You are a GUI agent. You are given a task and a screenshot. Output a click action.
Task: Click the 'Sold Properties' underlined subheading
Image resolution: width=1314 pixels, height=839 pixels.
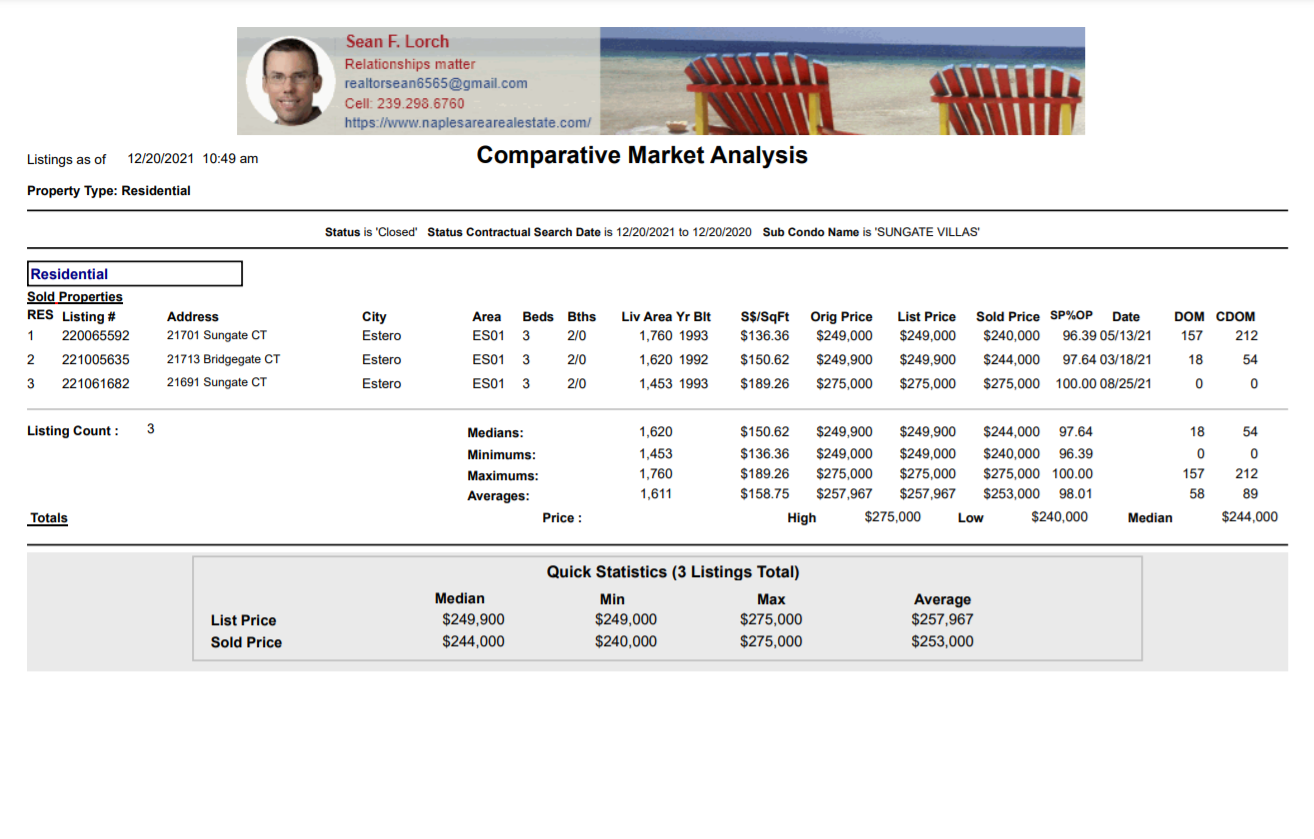(x=75, y=297)
